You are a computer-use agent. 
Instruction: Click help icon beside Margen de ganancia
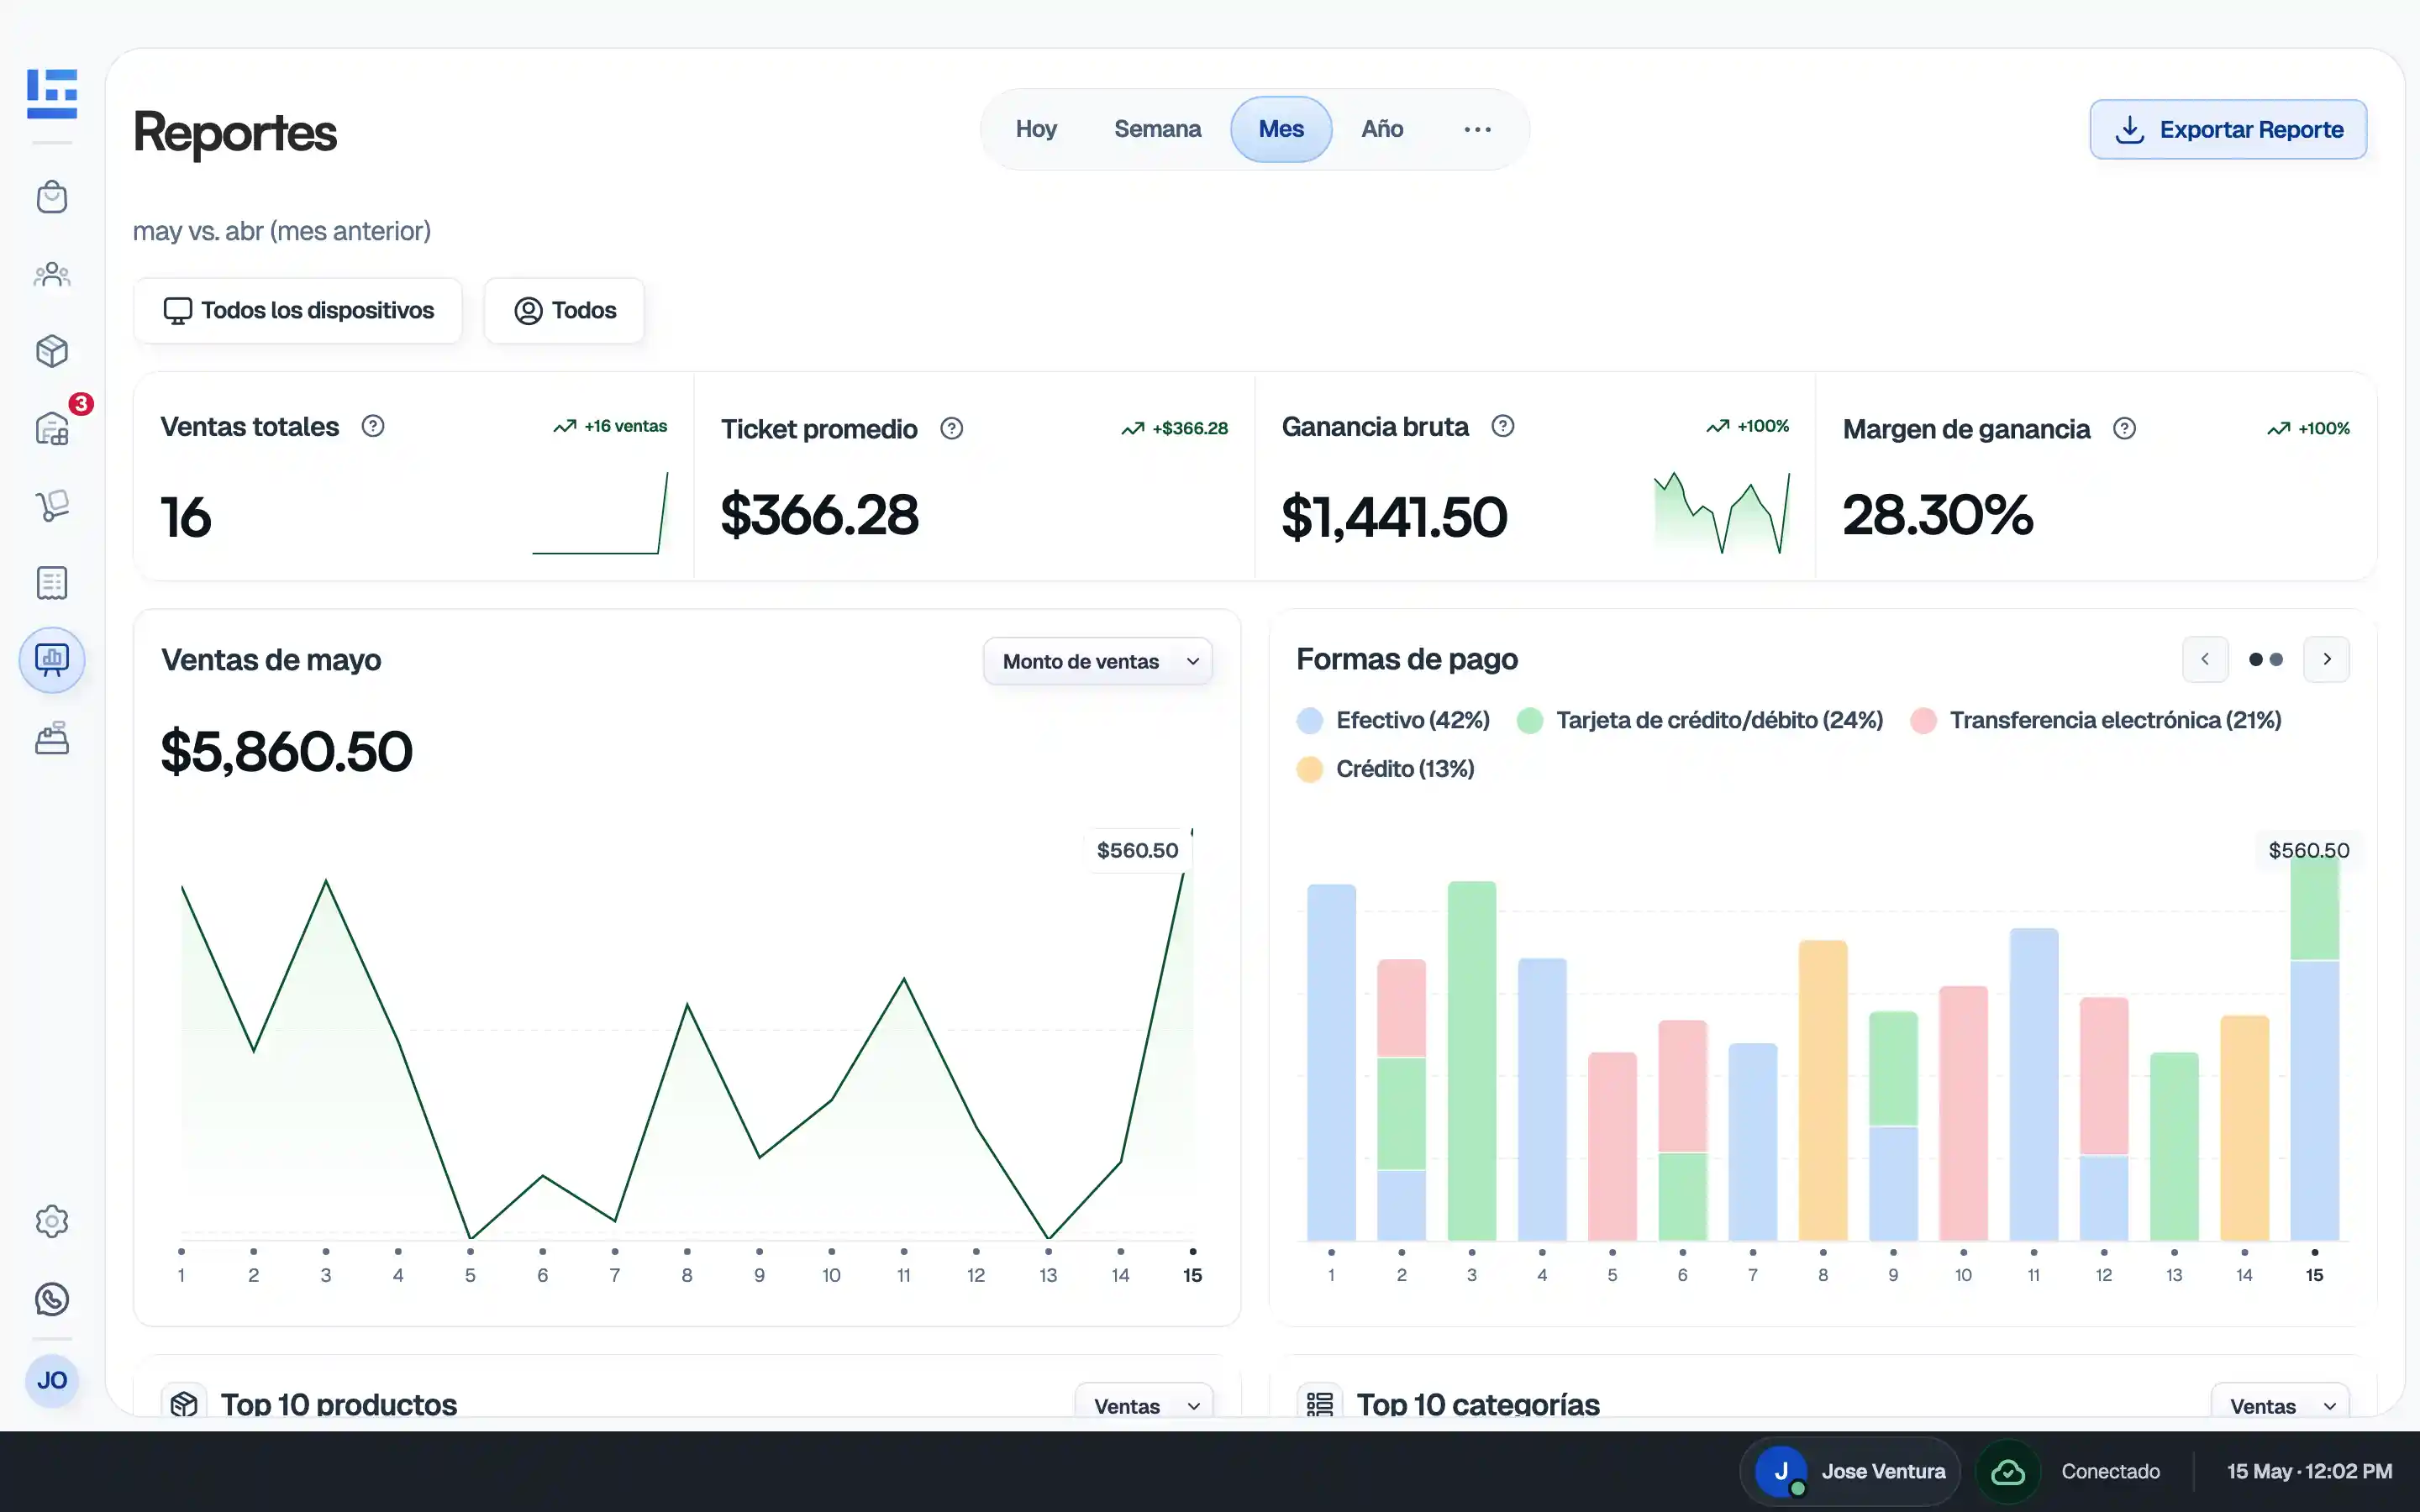(x=2125, y=428)
